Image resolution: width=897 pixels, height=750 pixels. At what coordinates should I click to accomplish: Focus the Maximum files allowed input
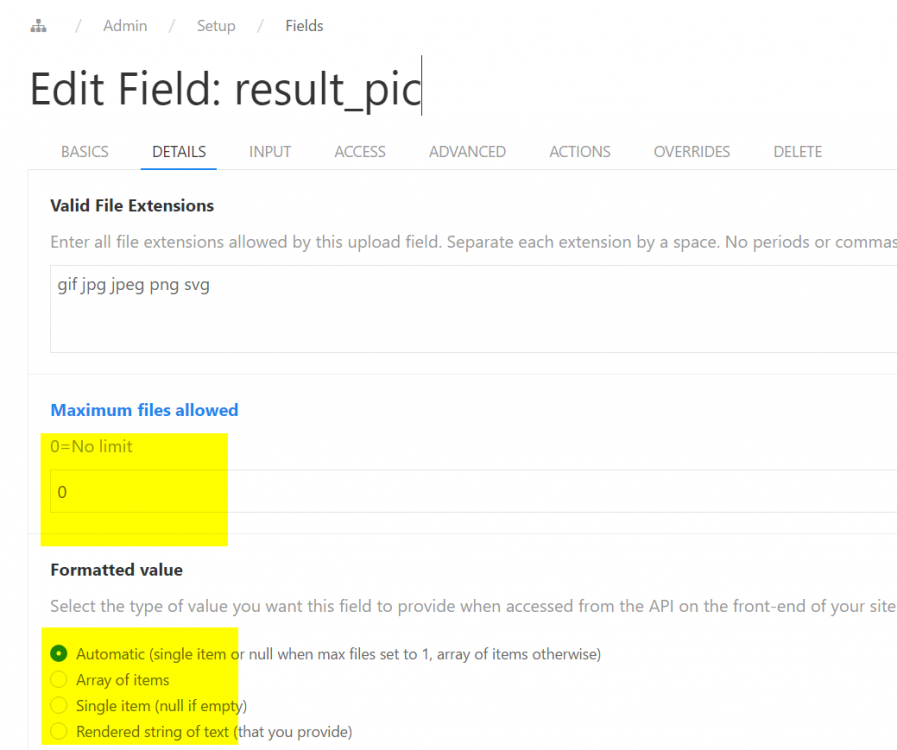[x=470, y=492]
